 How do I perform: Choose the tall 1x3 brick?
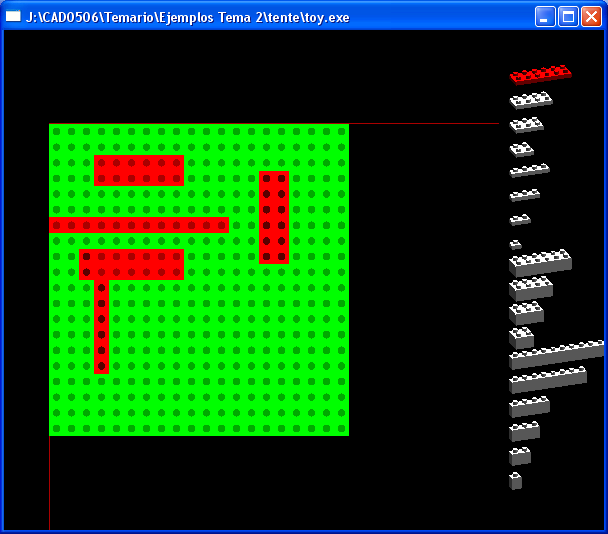525,431
